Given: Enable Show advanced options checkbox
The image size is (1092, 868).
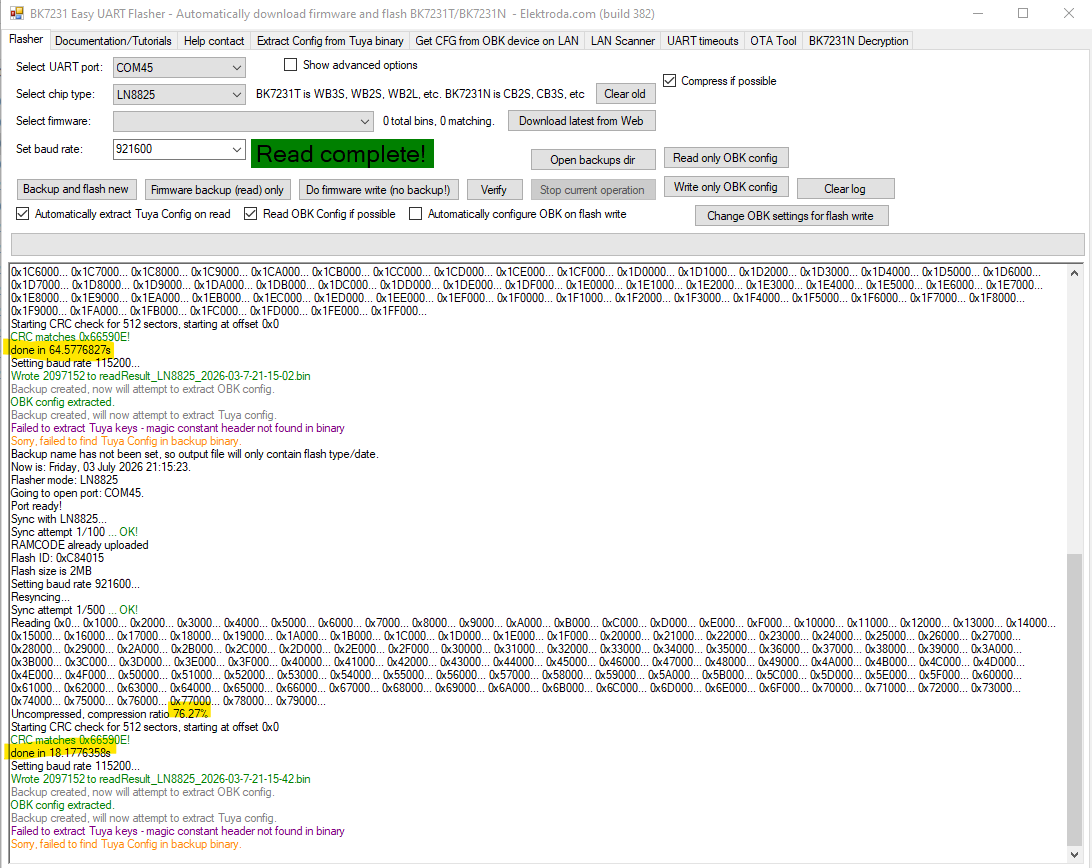Looking at the screenshot, I should 290,65.
